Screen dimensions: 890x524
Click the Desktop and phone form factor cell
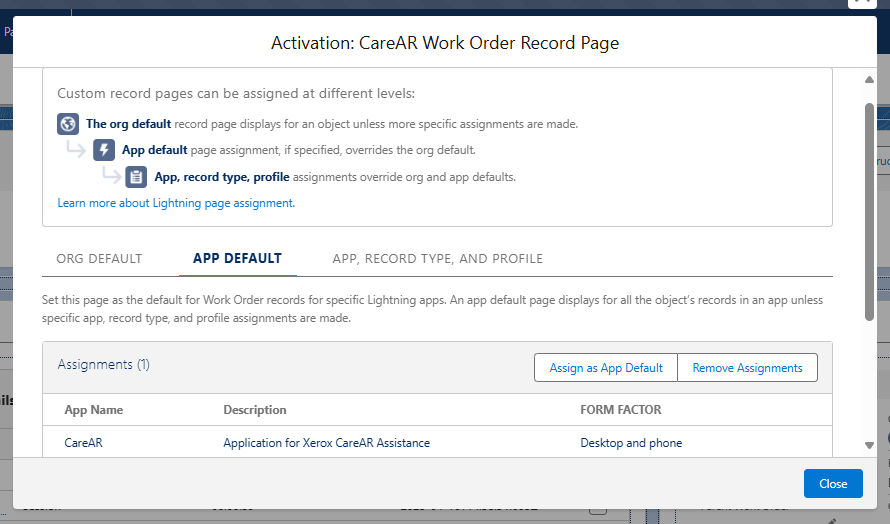[631, 443]
